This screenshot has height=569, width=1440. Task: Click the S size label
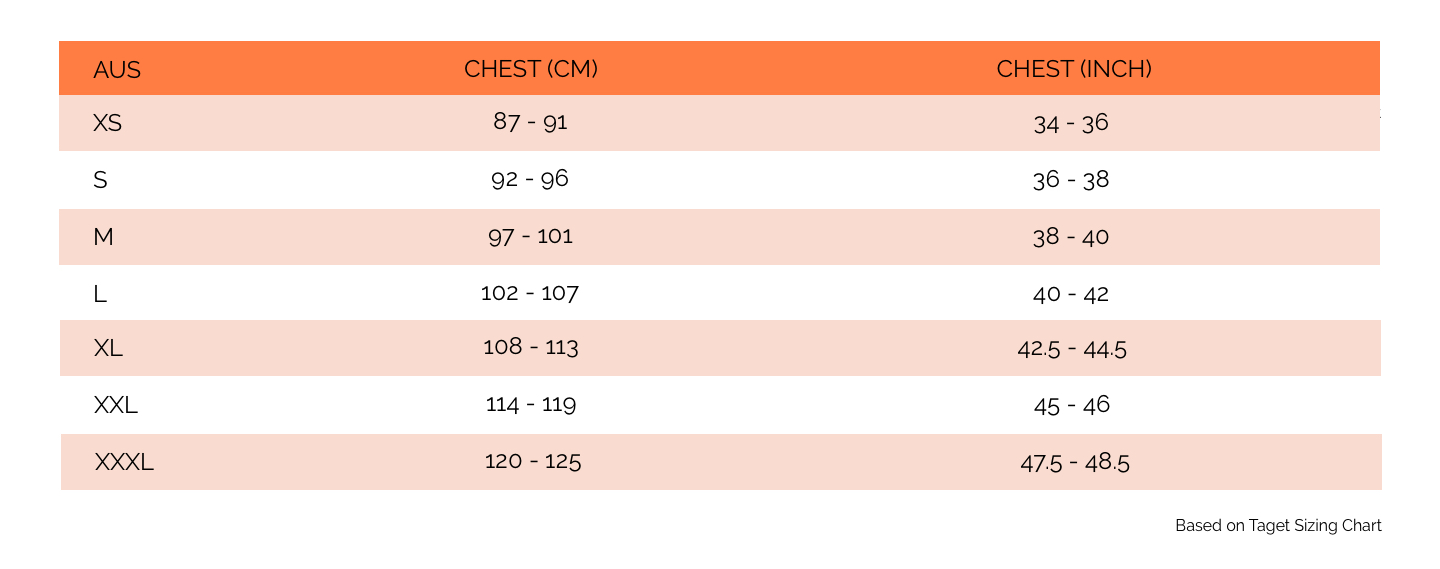100,181
